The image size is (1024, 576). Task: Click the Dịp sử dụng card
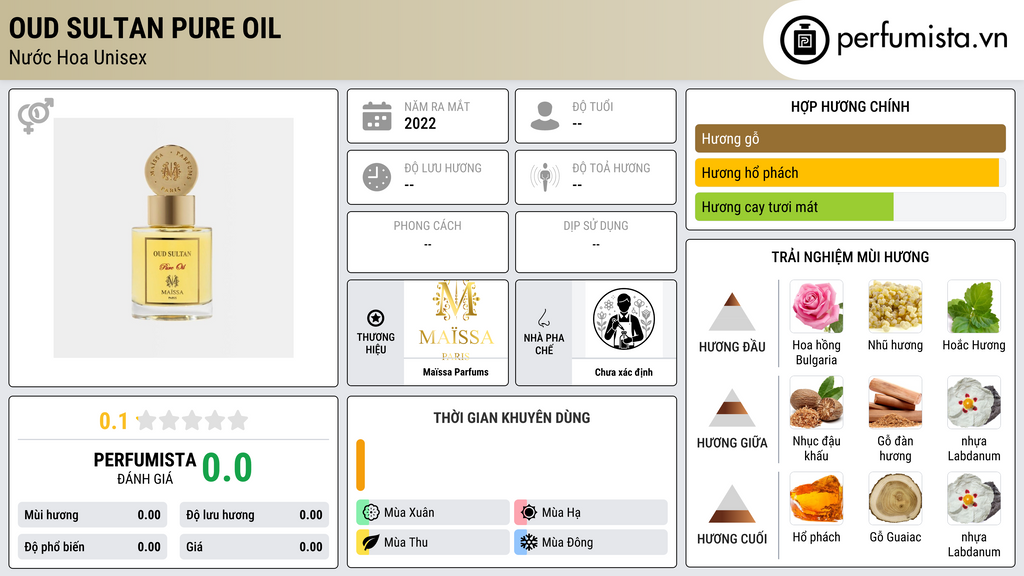coord(596,242)
